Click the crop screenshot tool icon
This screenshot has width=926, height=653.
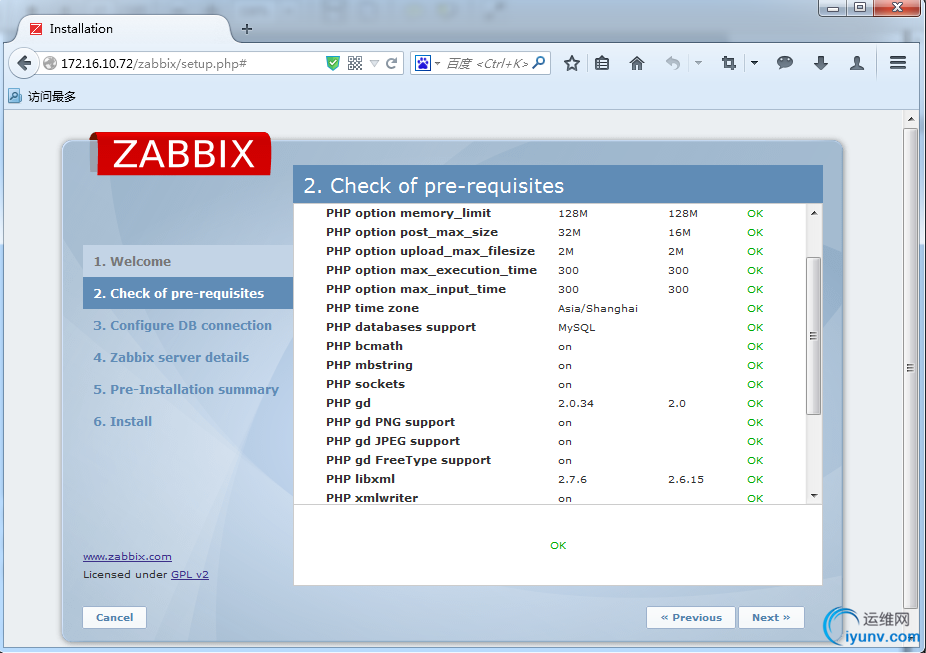pos(729,63)
